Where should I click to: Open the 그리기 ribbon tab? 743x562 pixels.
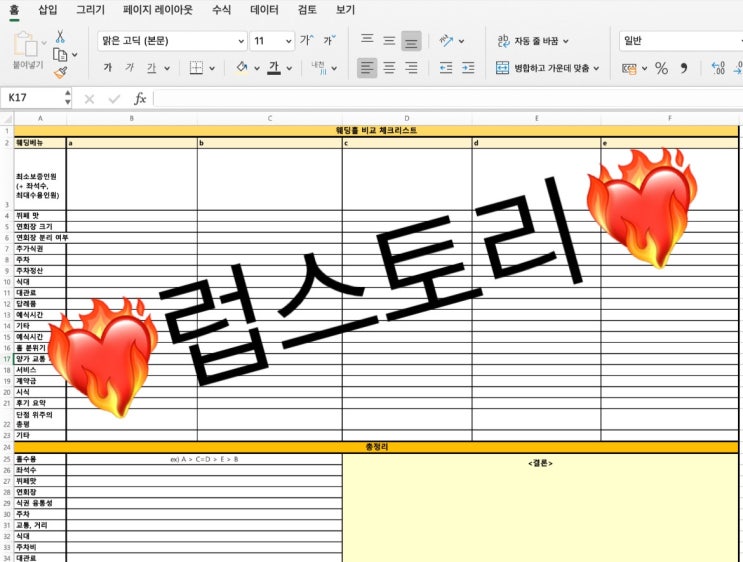pos(91,10)
